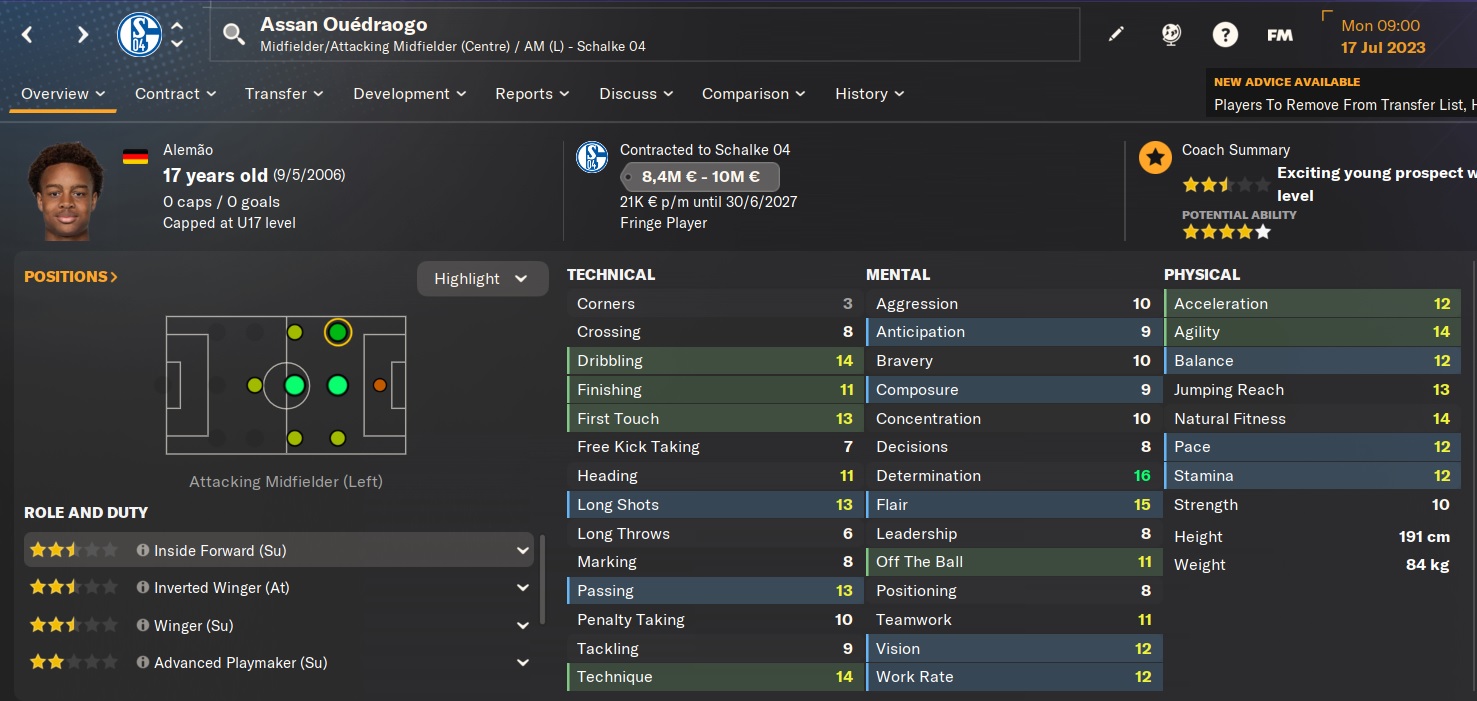Viewport: 1477px width, 701px height.
Task: Click the pencil edit icon
Action: tap(1116, 35)
